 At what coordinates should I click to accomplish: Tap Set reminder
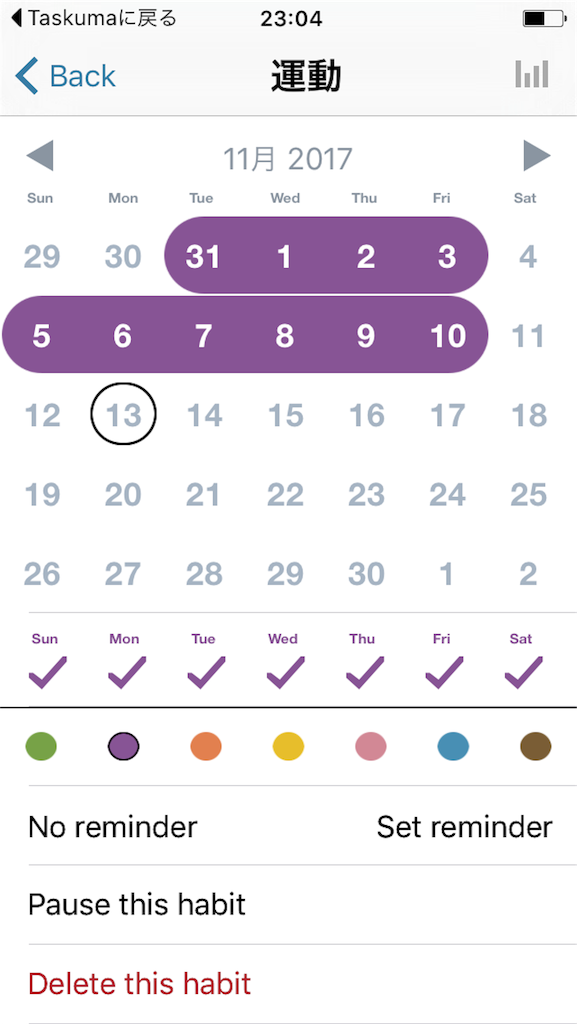pyautogui.click(x=465, y=827)
